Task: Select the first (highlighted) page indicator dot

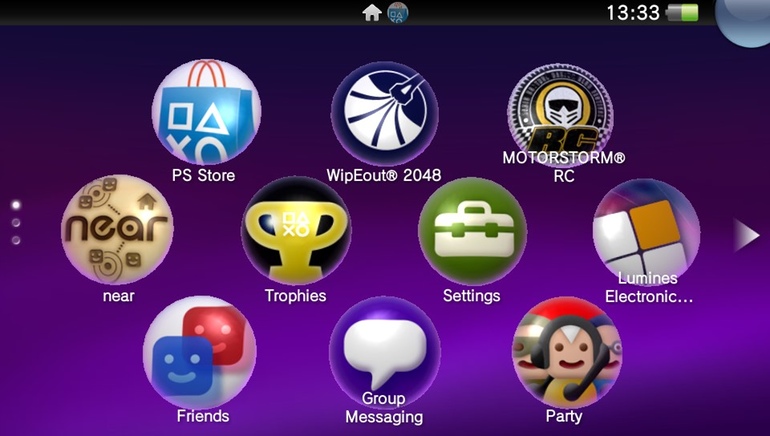Action: (16, 205)
